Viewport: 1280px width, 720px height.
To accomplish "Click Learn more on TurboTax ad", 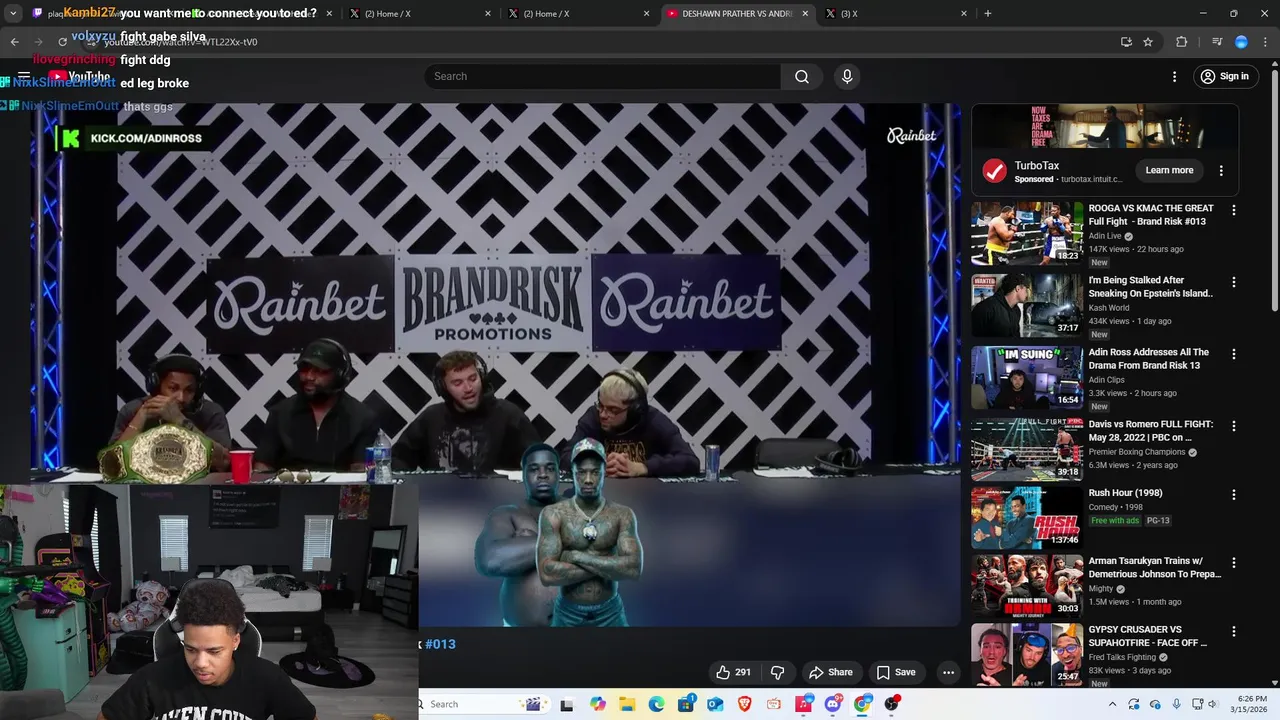I will click(x=1169, y=170).
